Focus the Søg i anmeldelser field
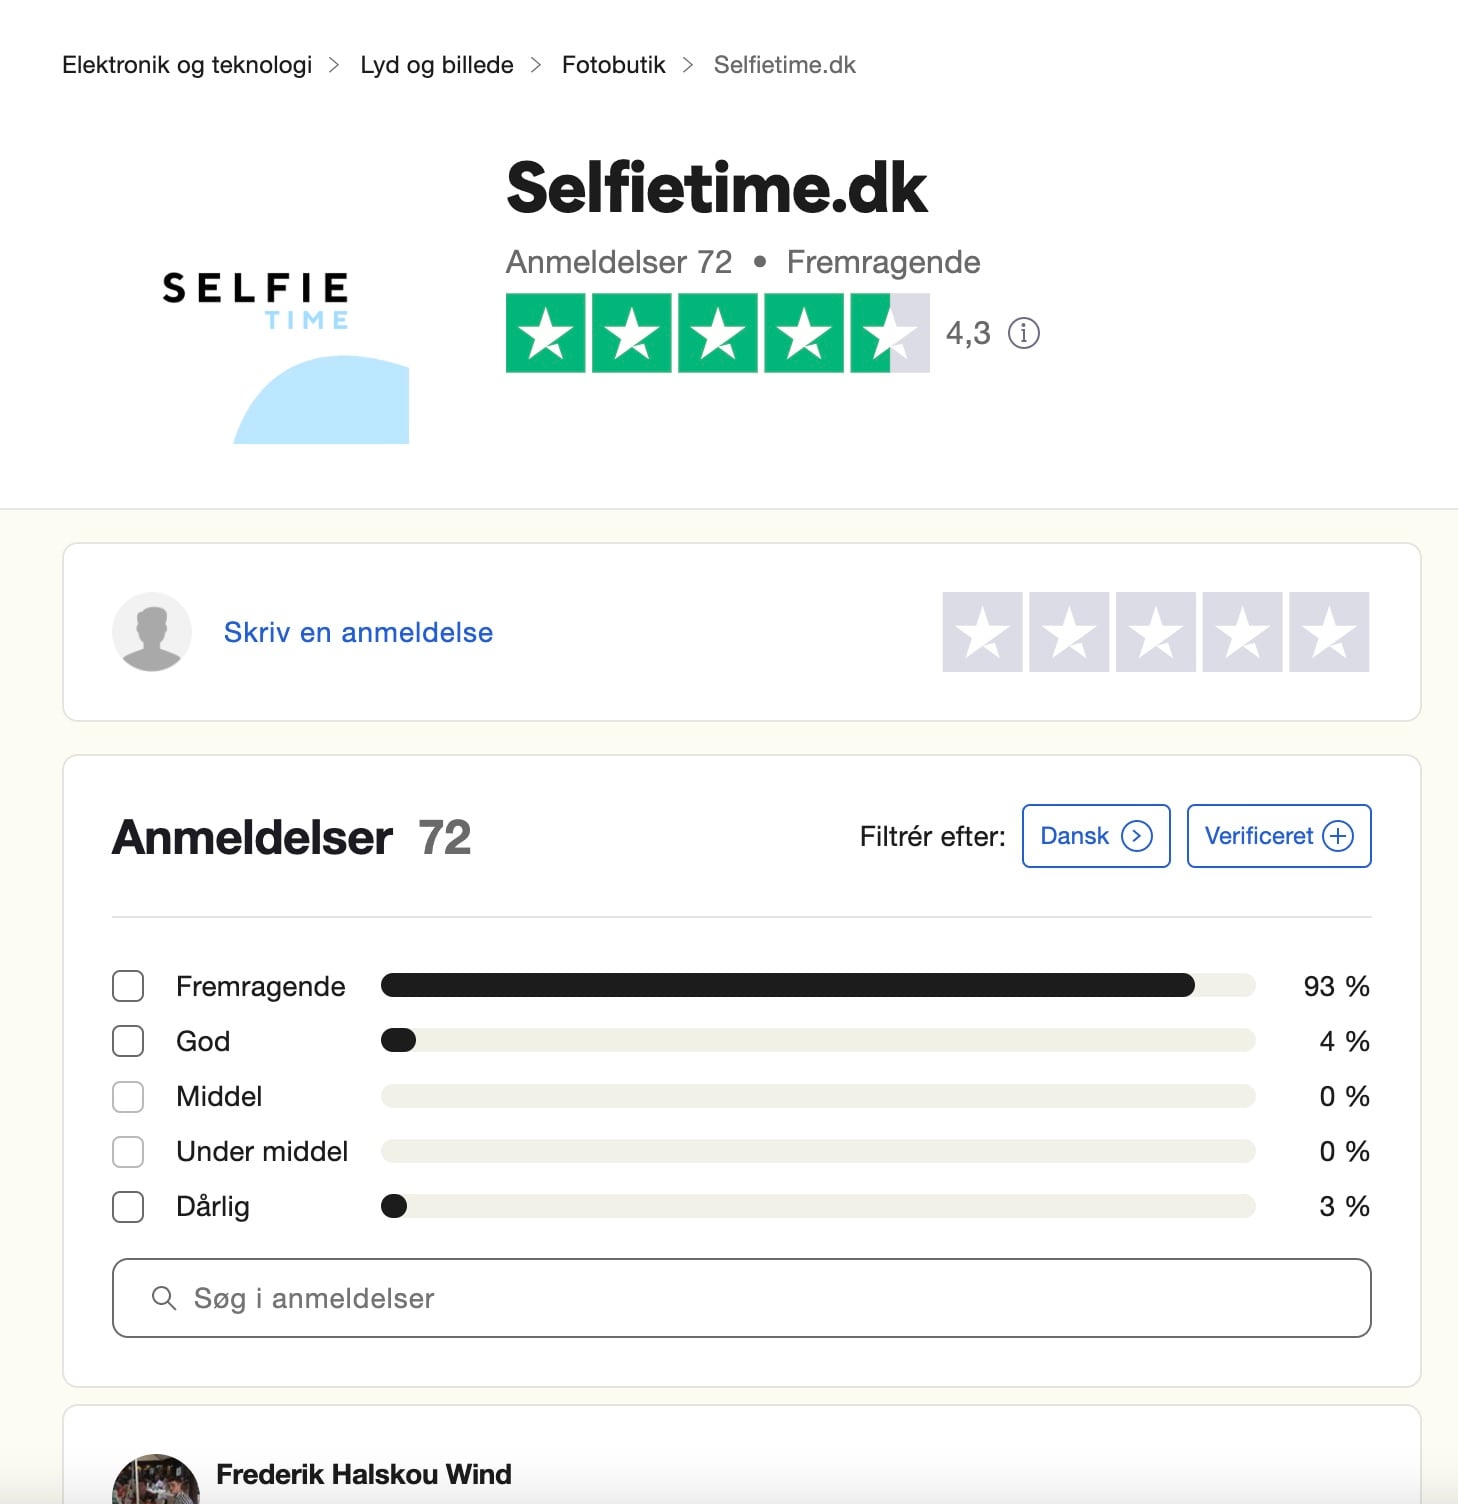The image size is (1458, 1504). point(760,1298)
